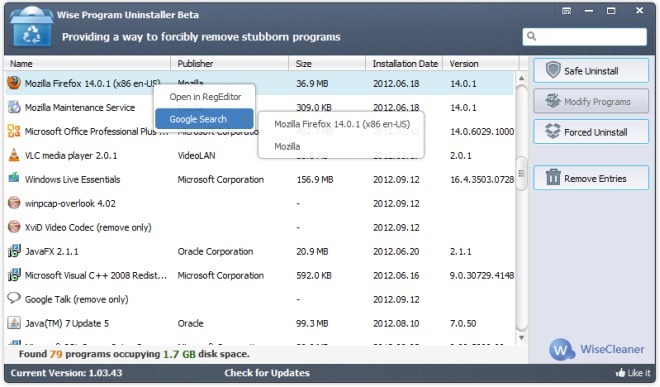Screen dimensions: 660x387
Task: Click the VLC media player cone icon
Action: click(x=14, y=155)
